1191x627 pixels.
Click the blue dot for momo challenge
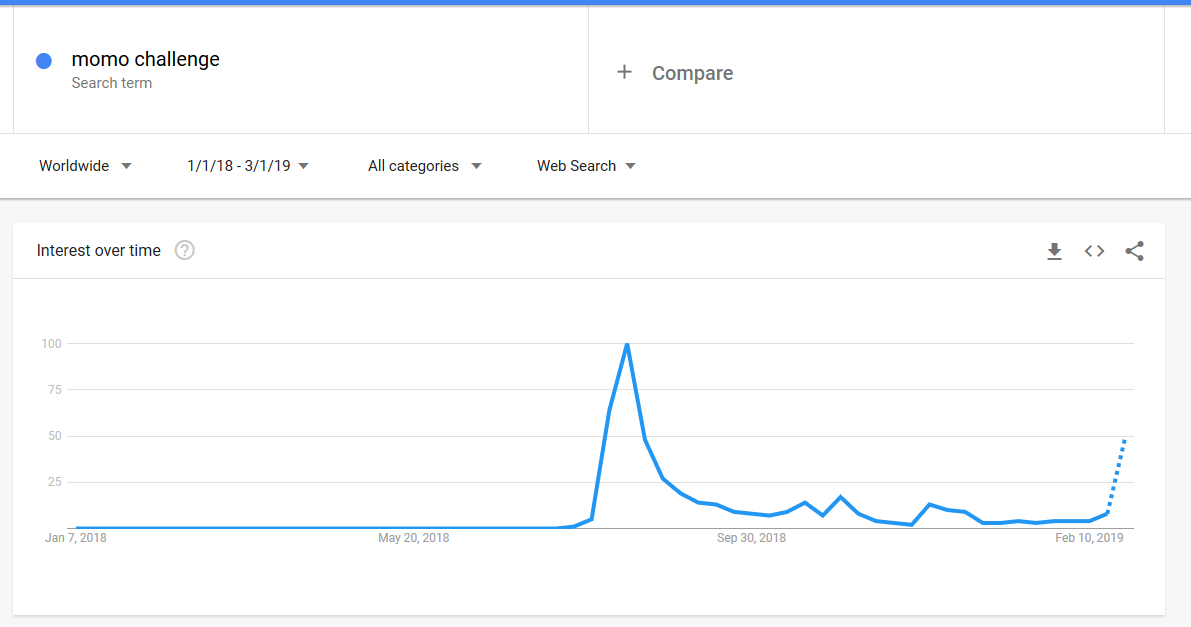(44, 61)
